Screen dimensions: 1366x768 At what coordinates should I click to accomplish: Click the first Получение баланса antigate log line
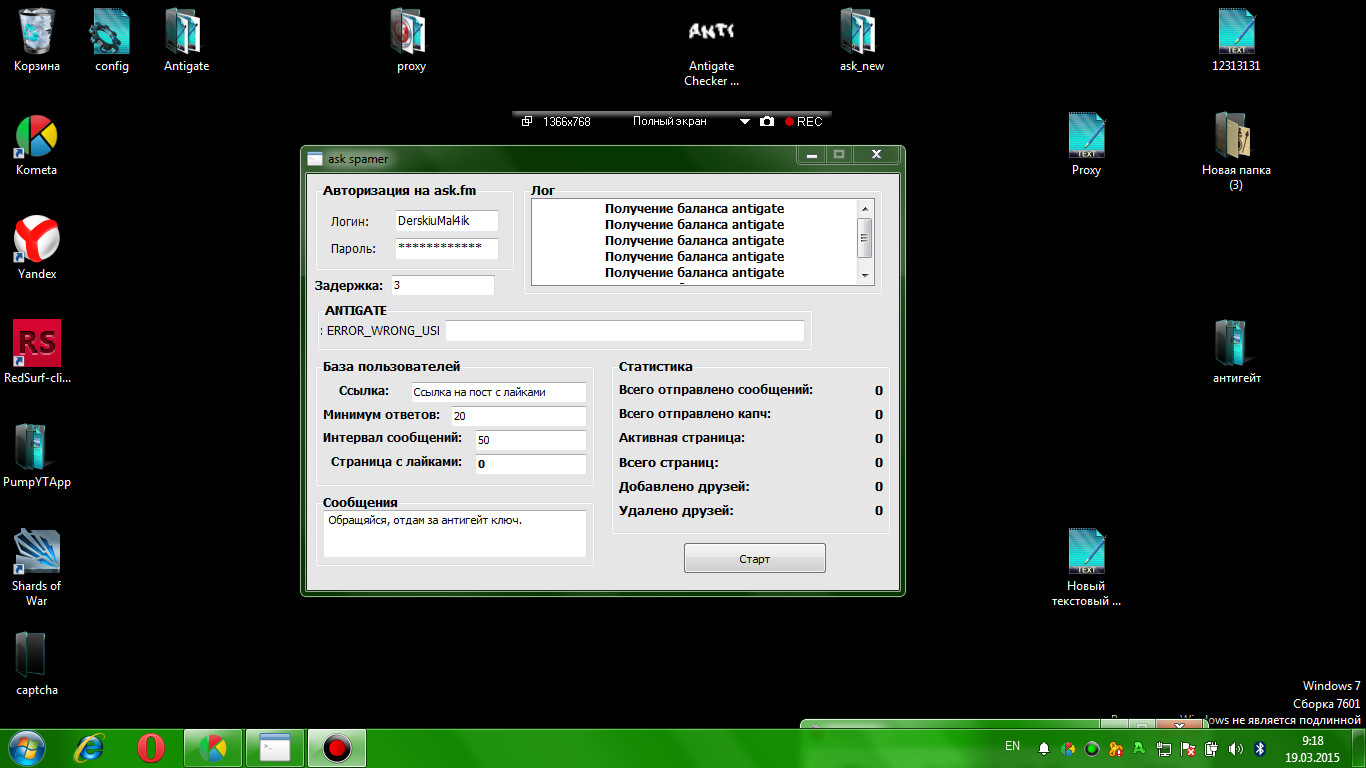click(694, 209)
